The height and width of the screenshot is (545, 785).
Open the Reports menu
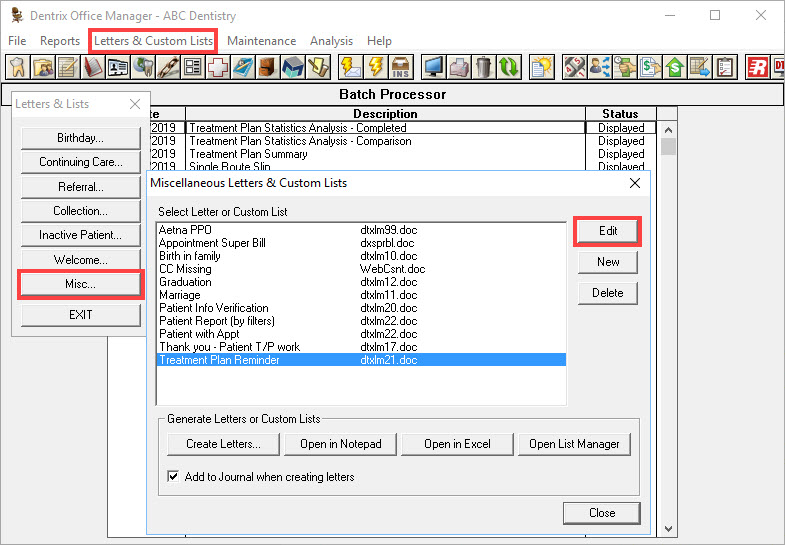click(x=60, y=41)
